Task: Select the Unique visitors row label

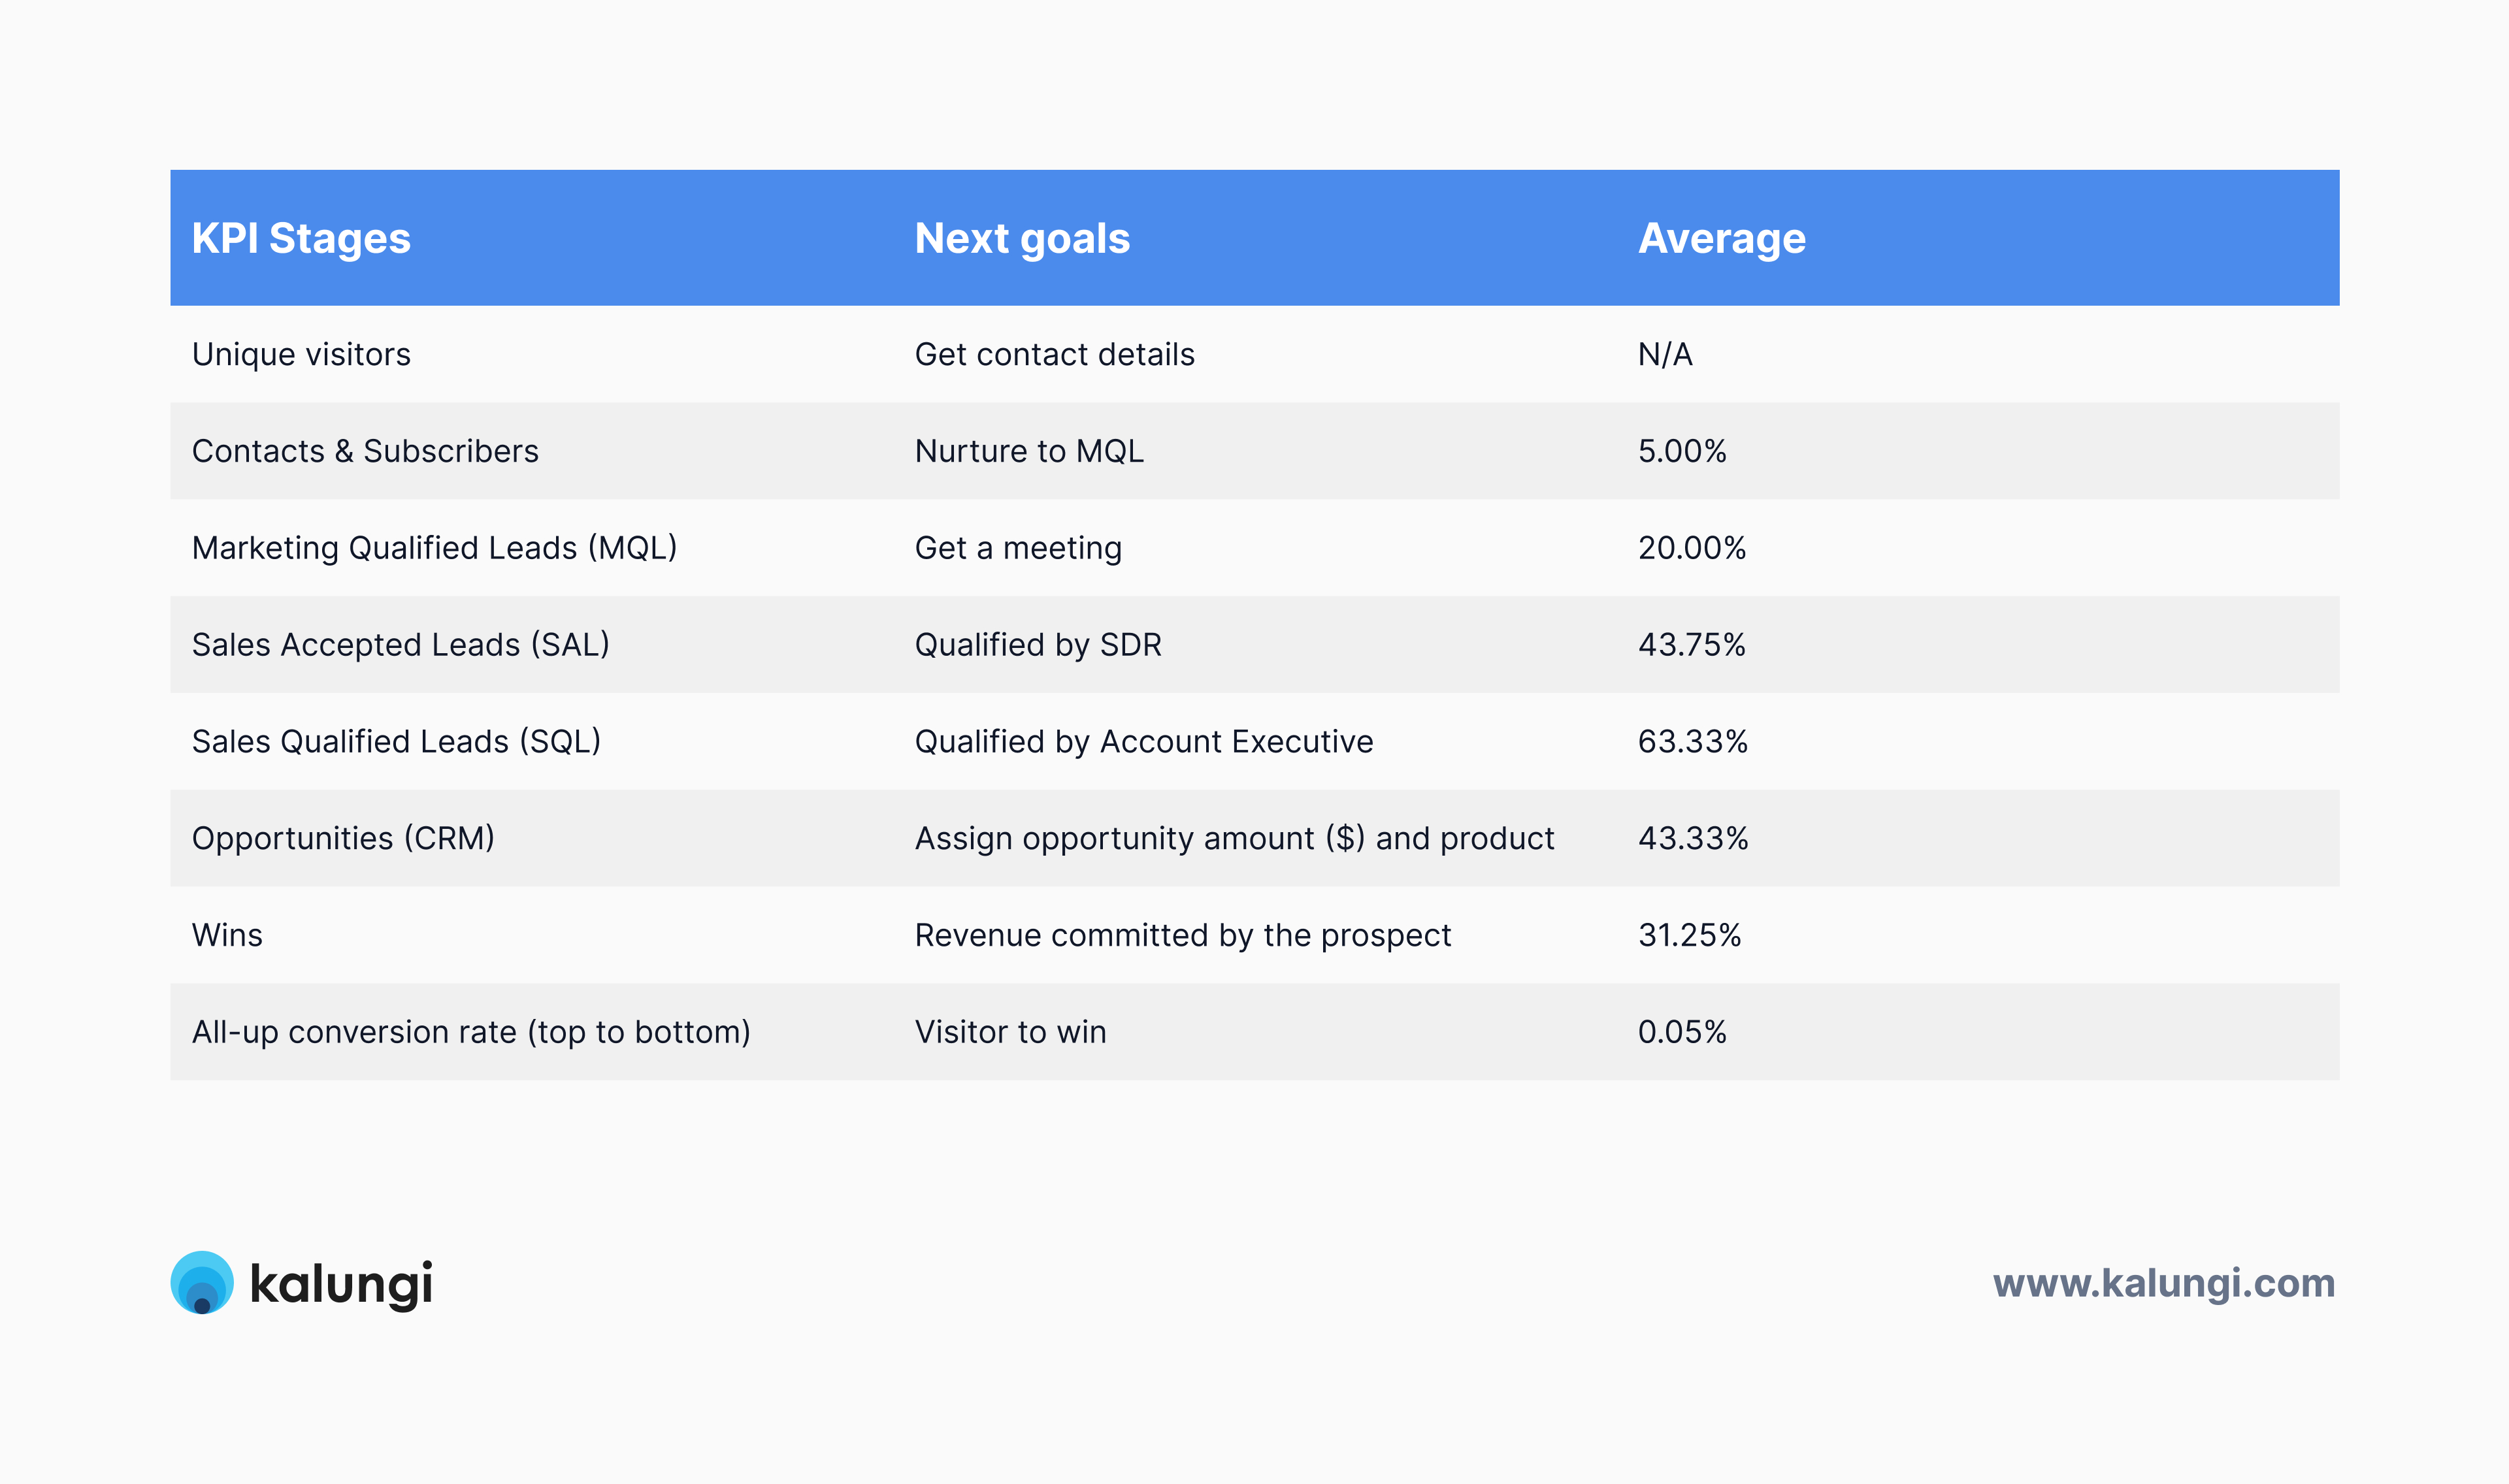Action: (x=301, y=354)
